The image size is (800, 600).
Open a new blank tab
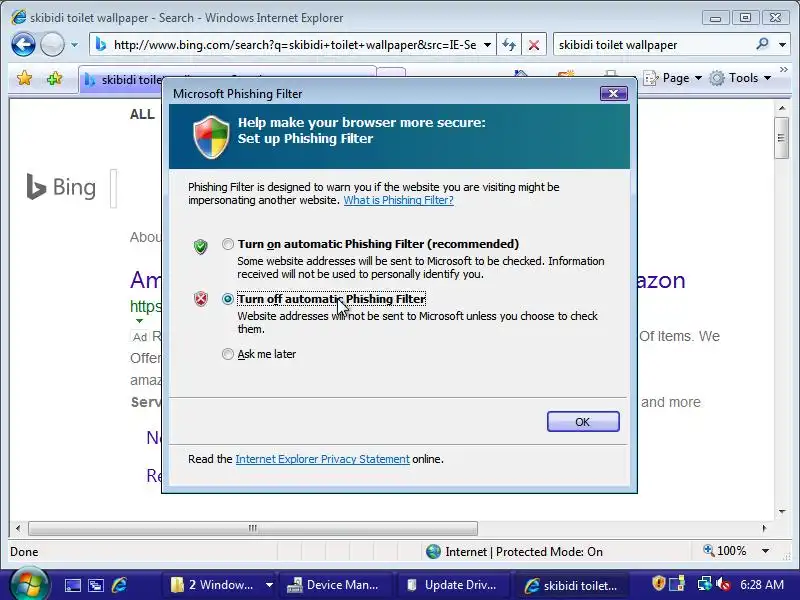tap(391, 73)
